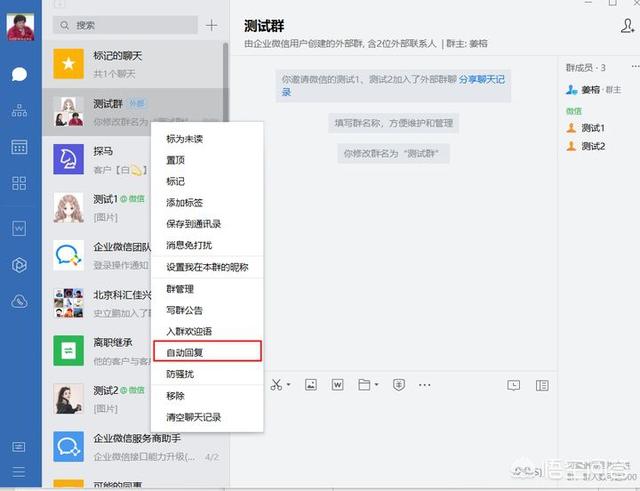Open the hamburger menu at sidebar bottom

tap(18, 472)
